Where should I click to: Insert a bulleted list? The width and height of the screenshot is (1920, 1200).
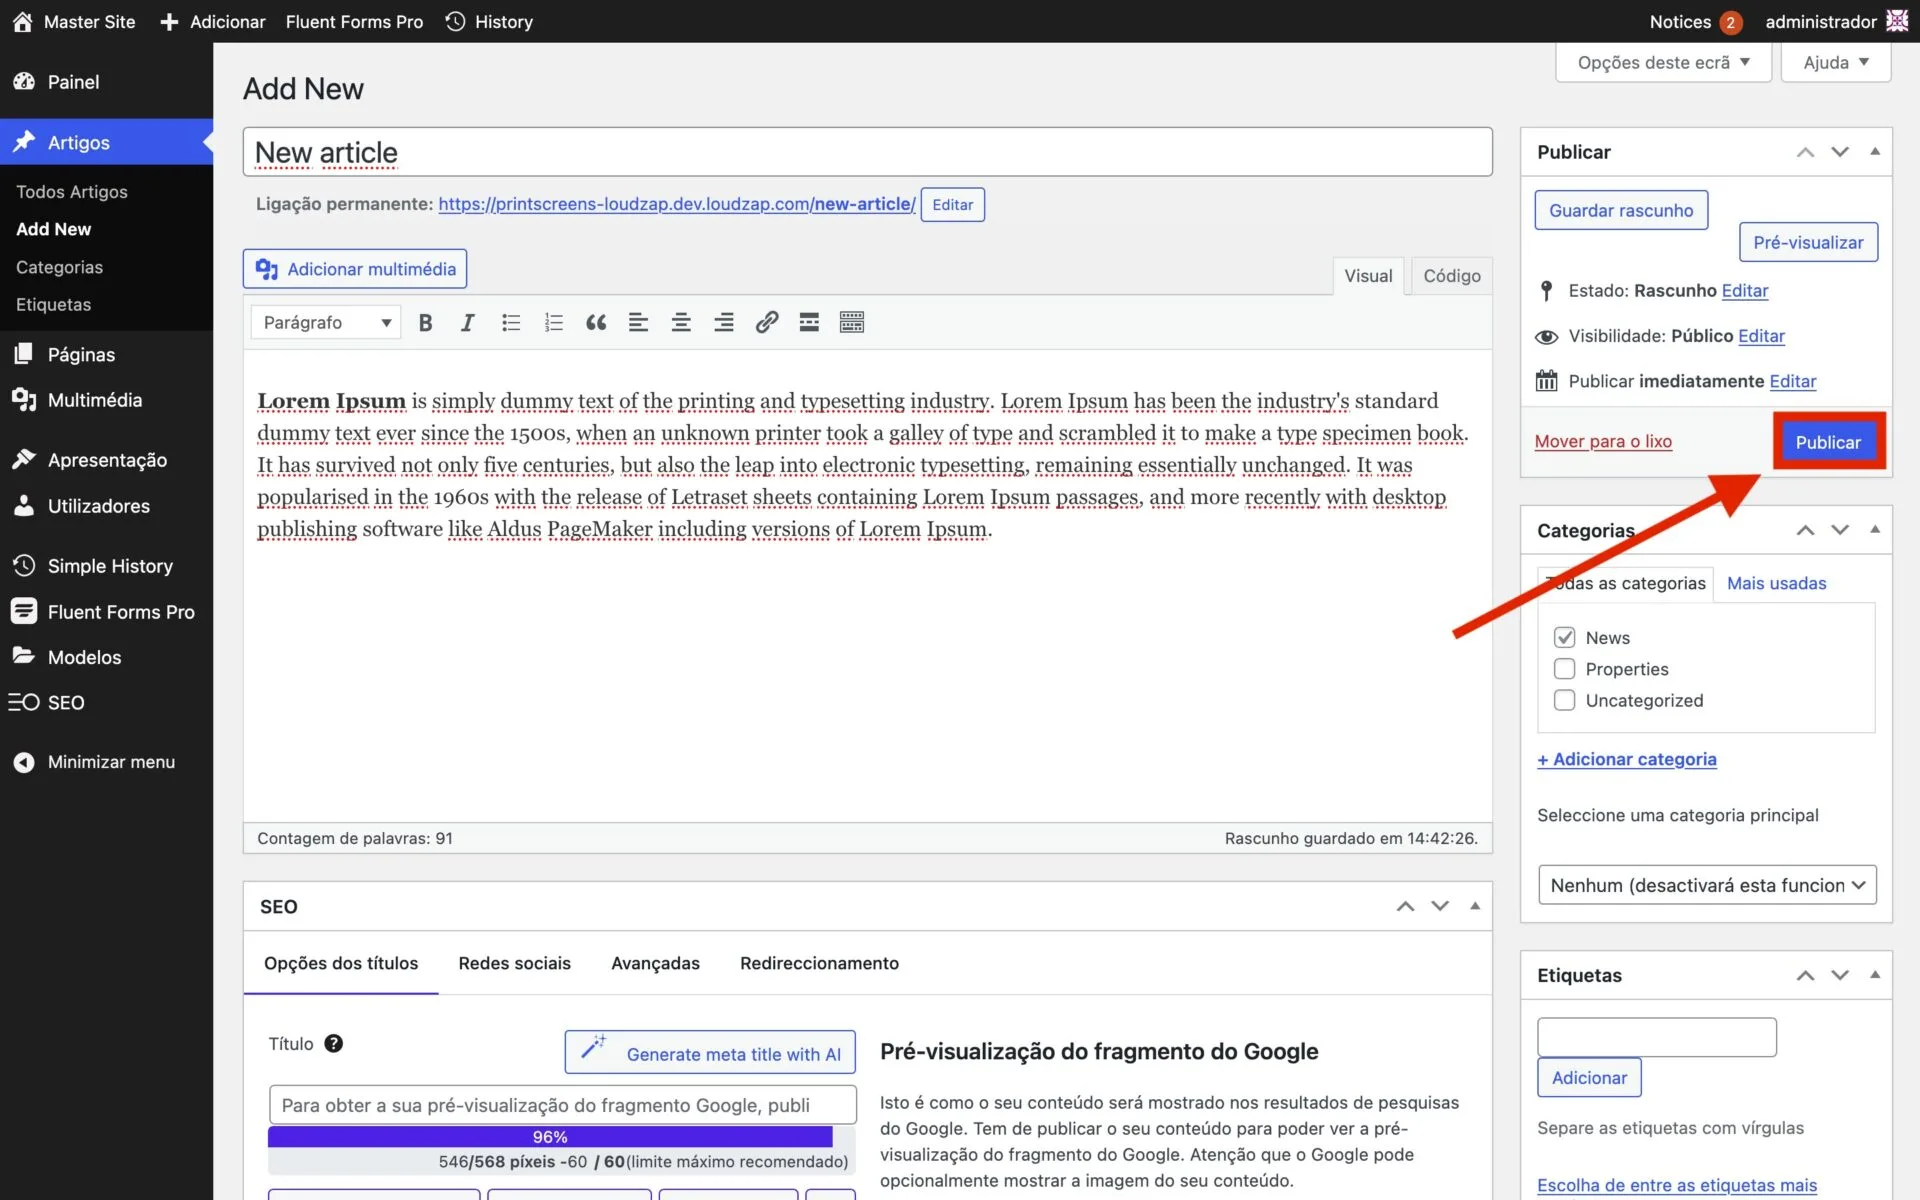(511, 322)
